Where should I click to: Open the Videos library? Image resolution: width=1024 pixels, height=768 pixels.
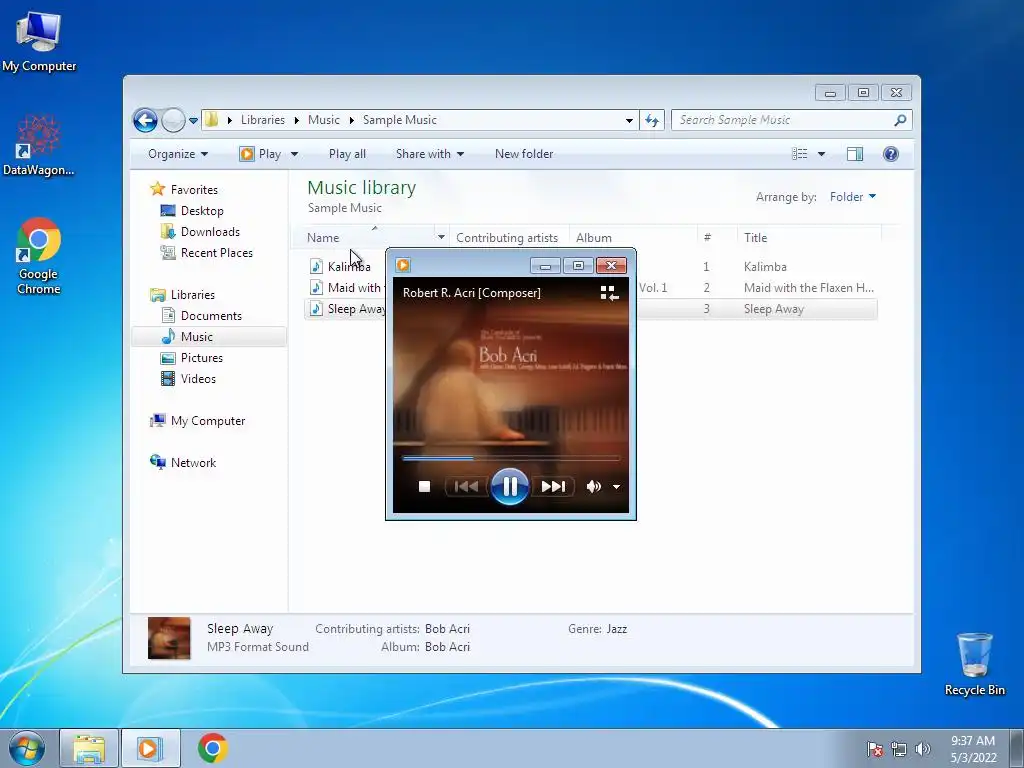click(x=197, y=379)
